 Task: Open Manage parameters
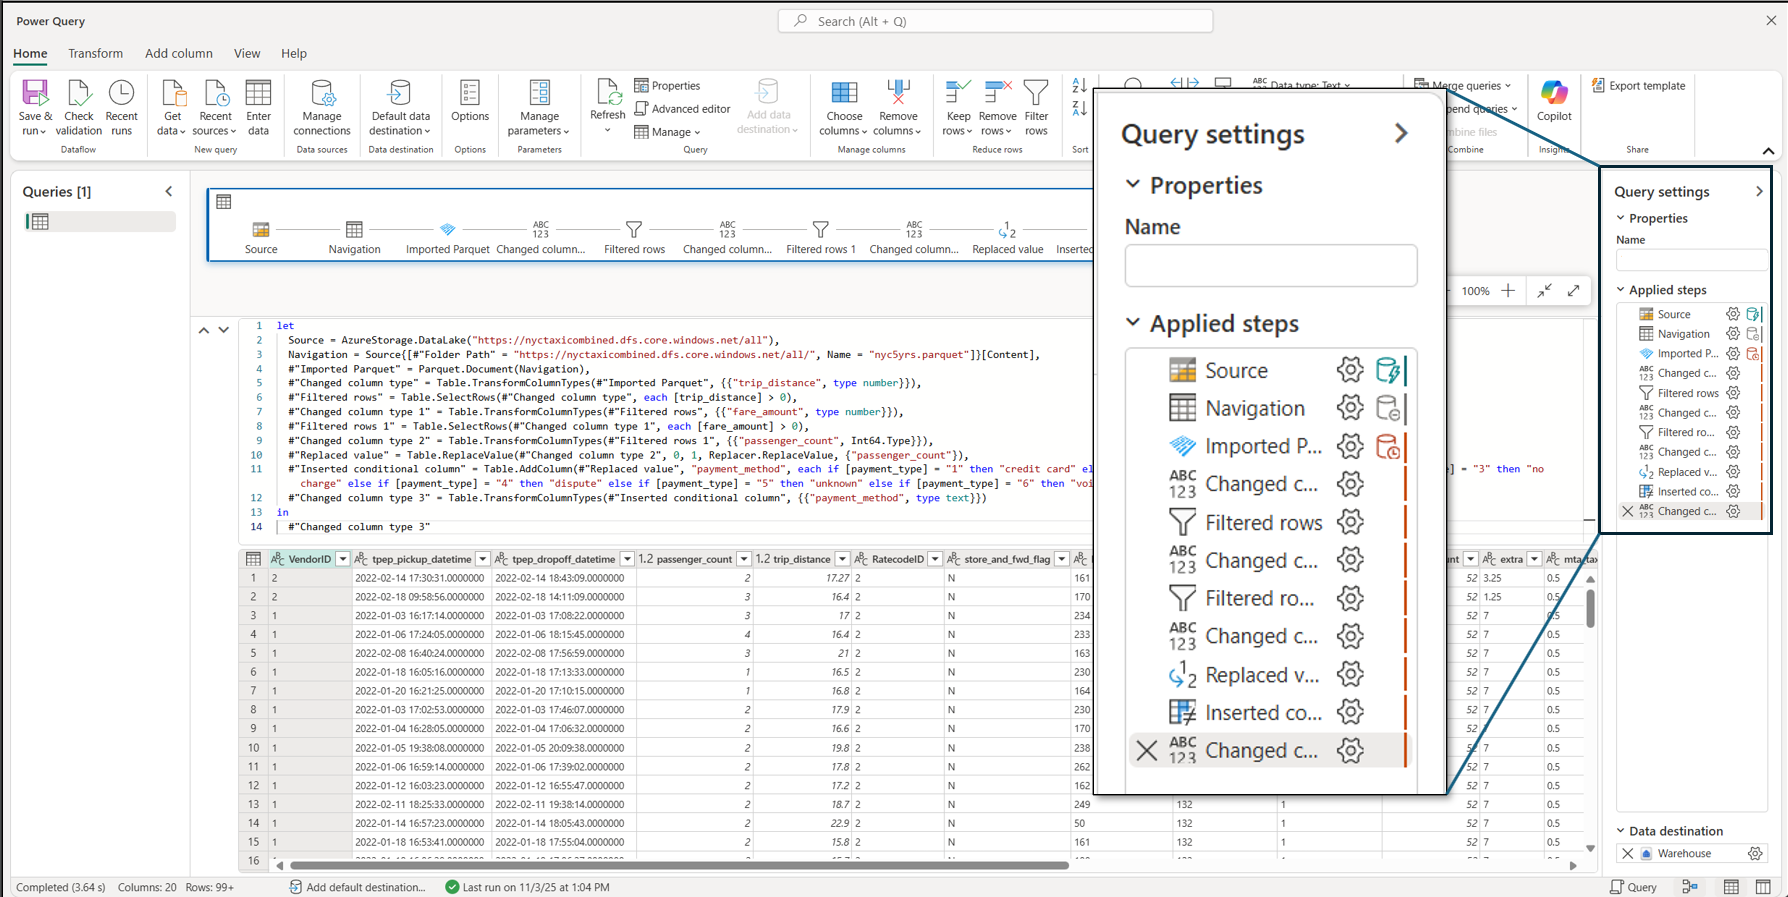539,108
